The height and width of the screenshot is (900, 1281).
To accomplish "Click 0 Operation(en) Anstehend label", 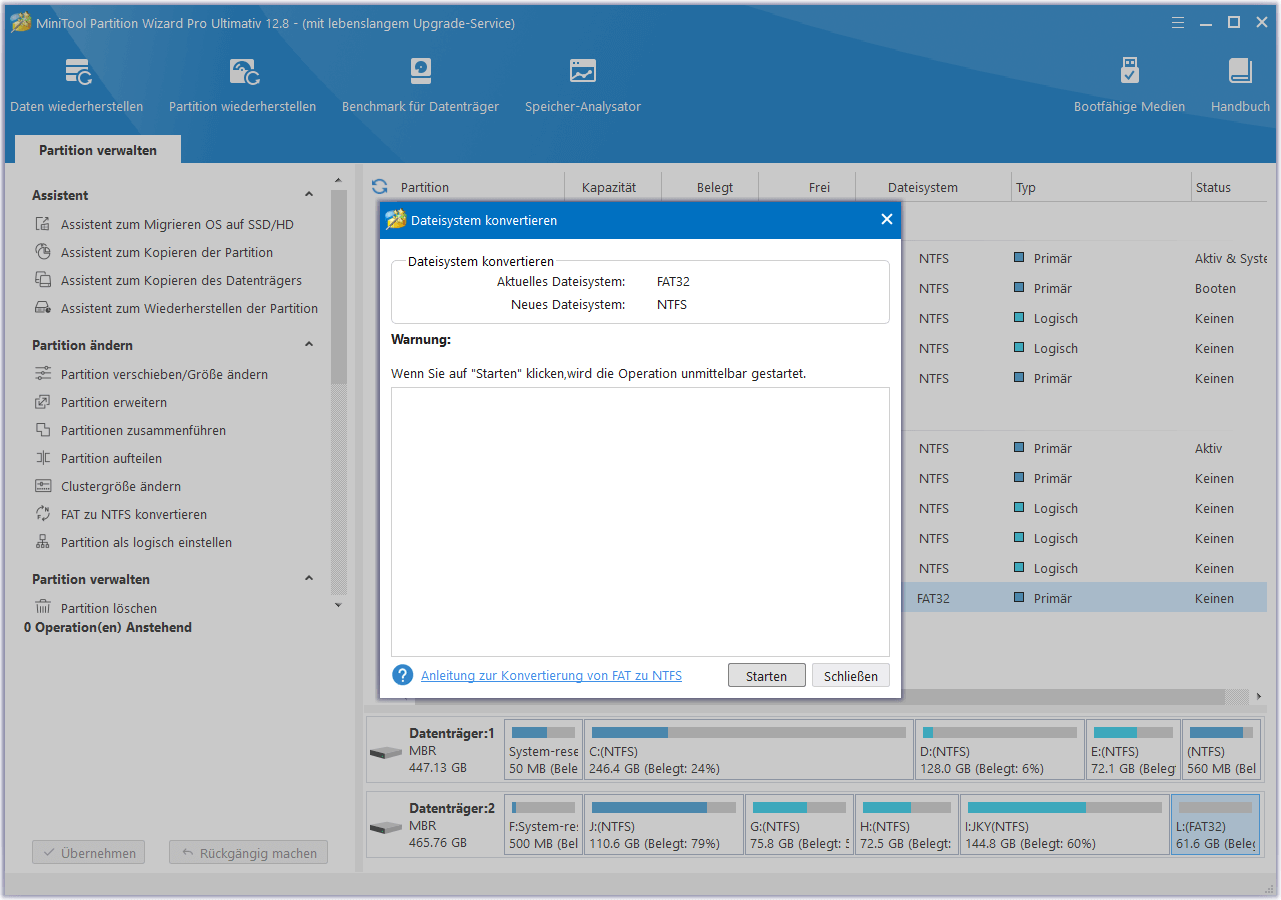I will (108, 628).
